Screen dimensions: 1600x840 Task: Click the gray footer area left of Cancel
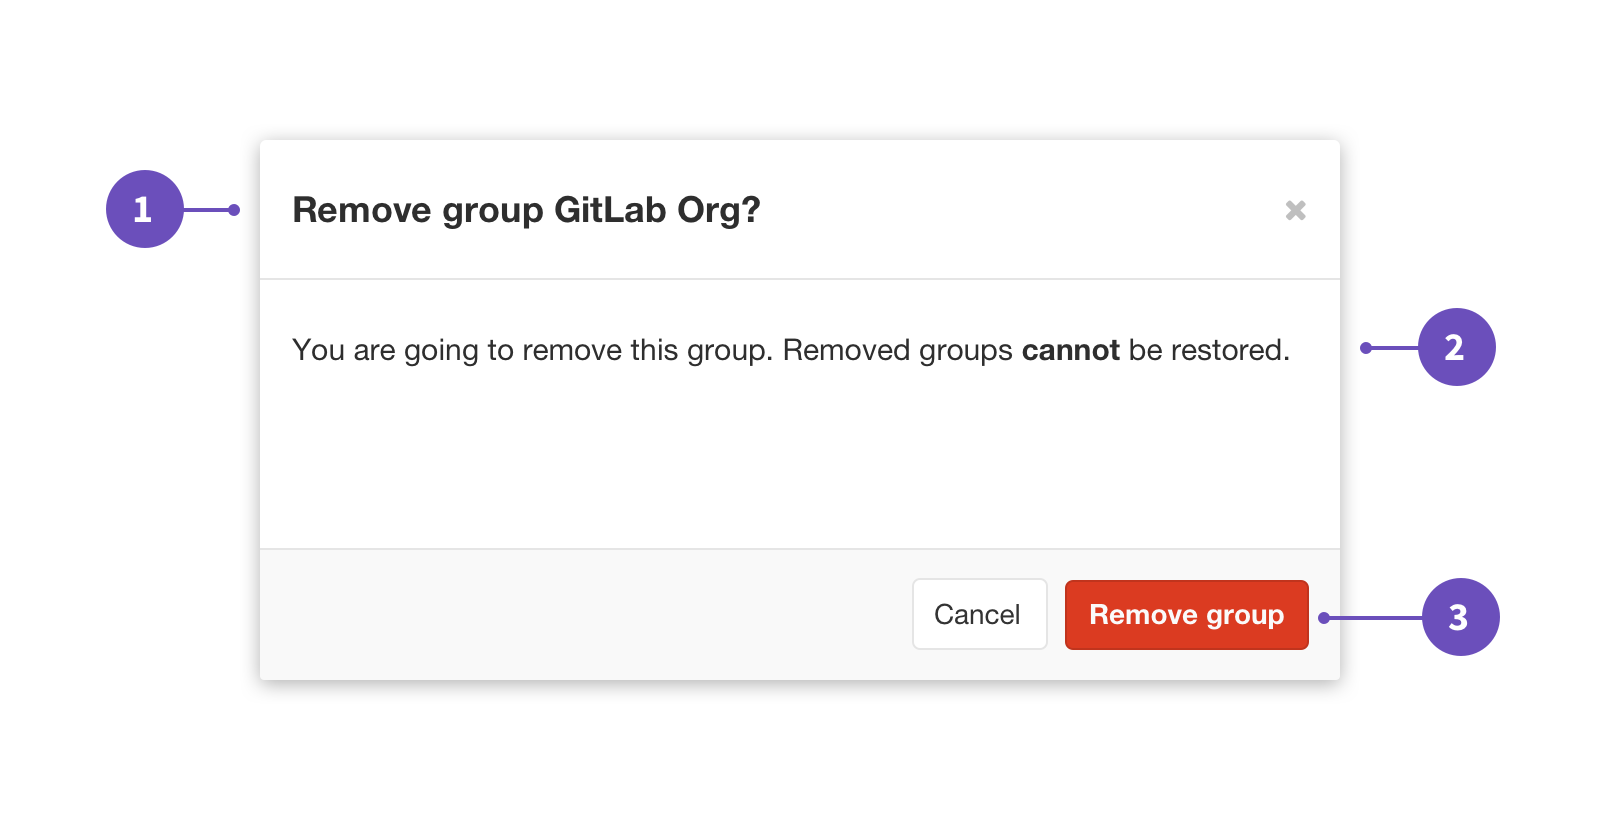[580, 614]
